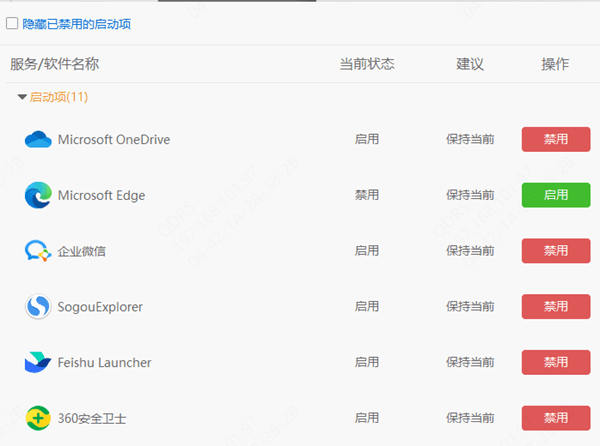Click the Microsoft OneDrive cloud icon
This screenshot has height=446, width=600.
click(x=38, y=140)
